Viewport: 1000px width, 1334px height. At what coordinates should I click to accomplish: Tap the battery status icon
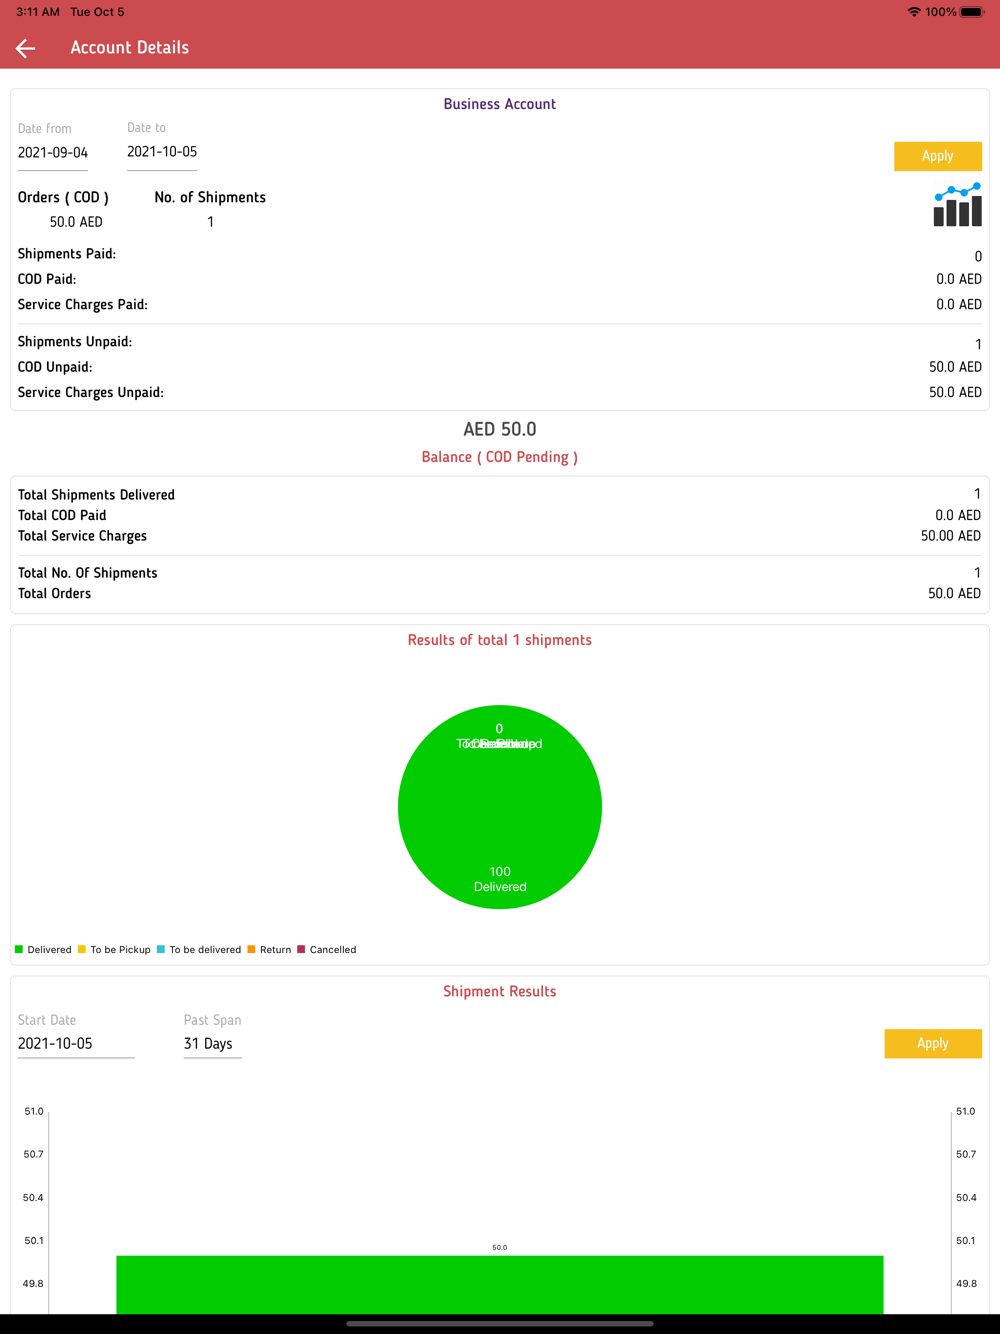pos(972,12)
